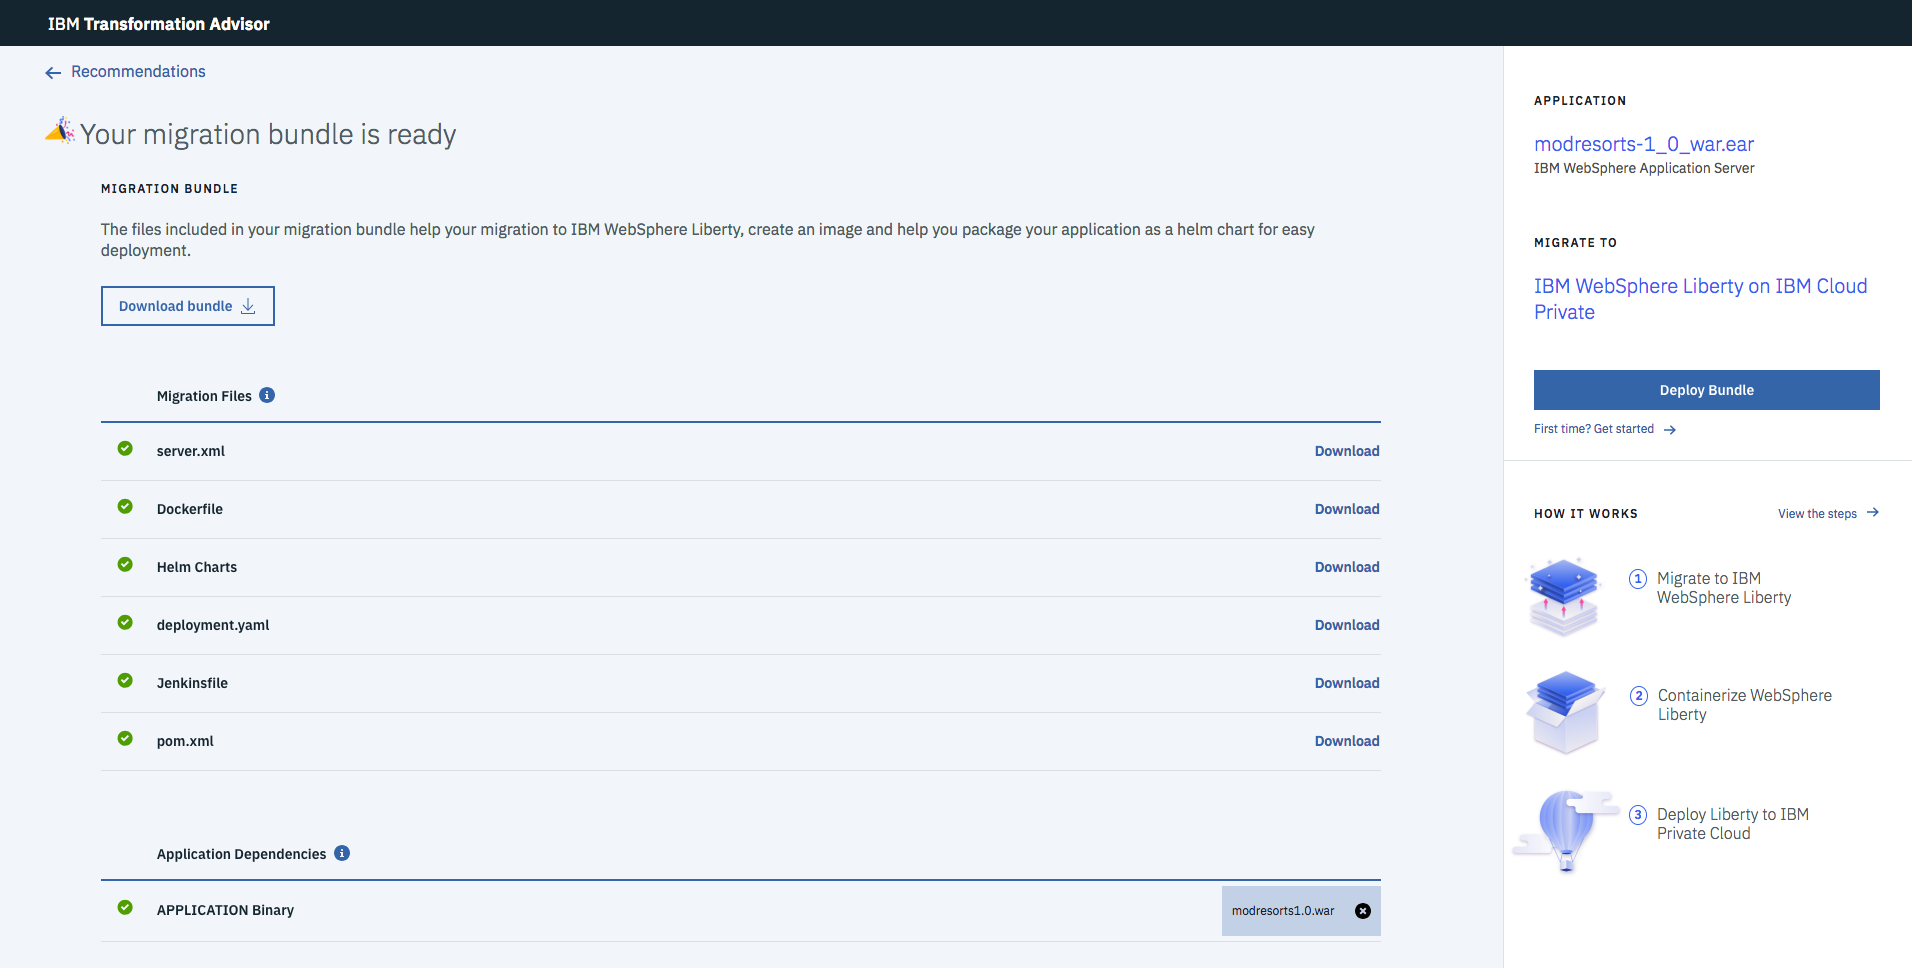Viewport: 1912px width, 968px height.
Task: Click the deployment.yaml file name
Action: (x=213, y=625)
